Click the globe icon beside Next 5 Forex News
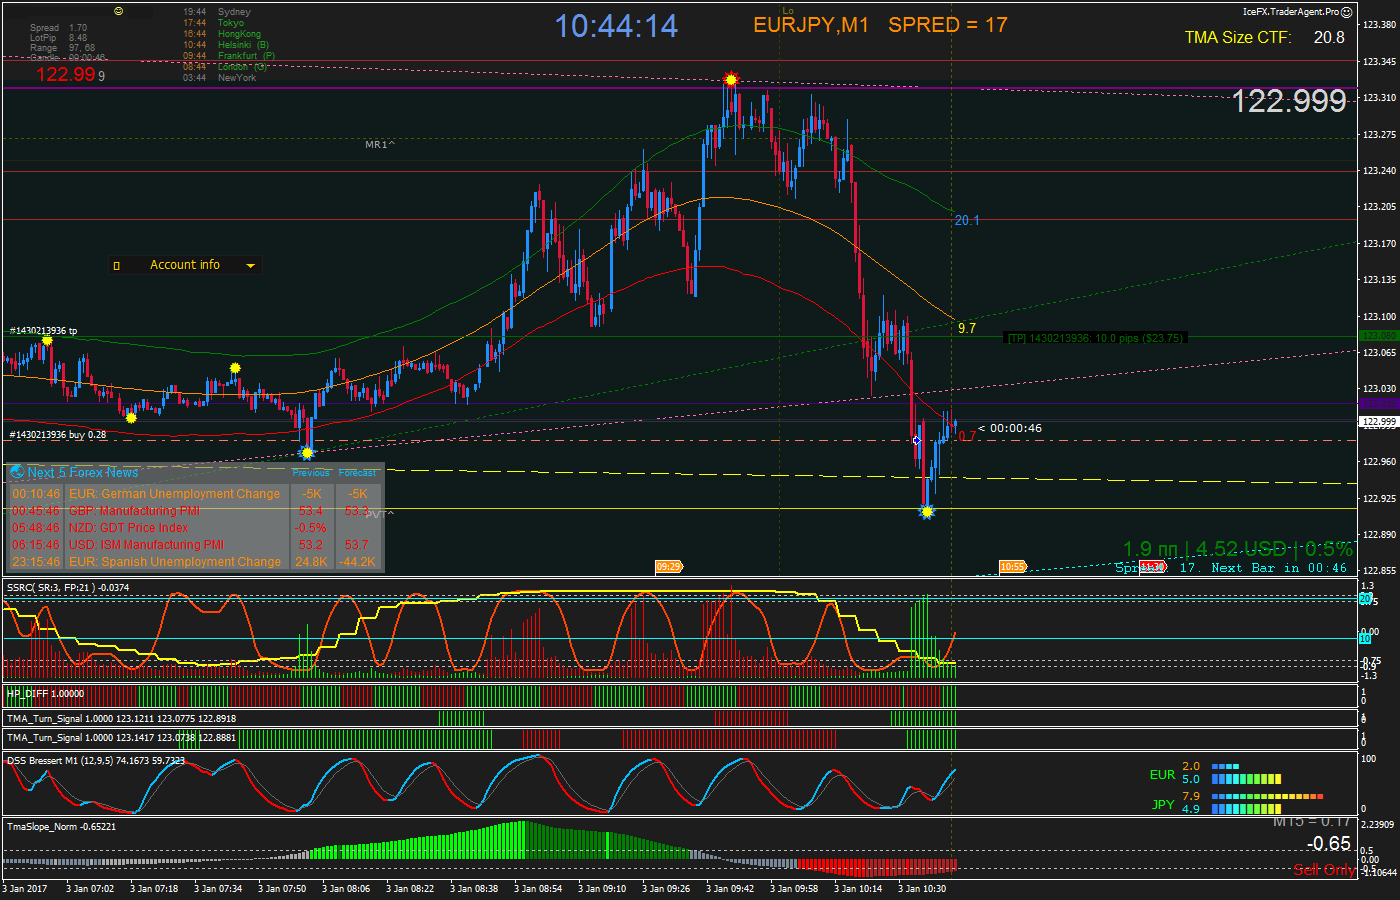Screen dimensions: 1400x900 coord(16,472)
